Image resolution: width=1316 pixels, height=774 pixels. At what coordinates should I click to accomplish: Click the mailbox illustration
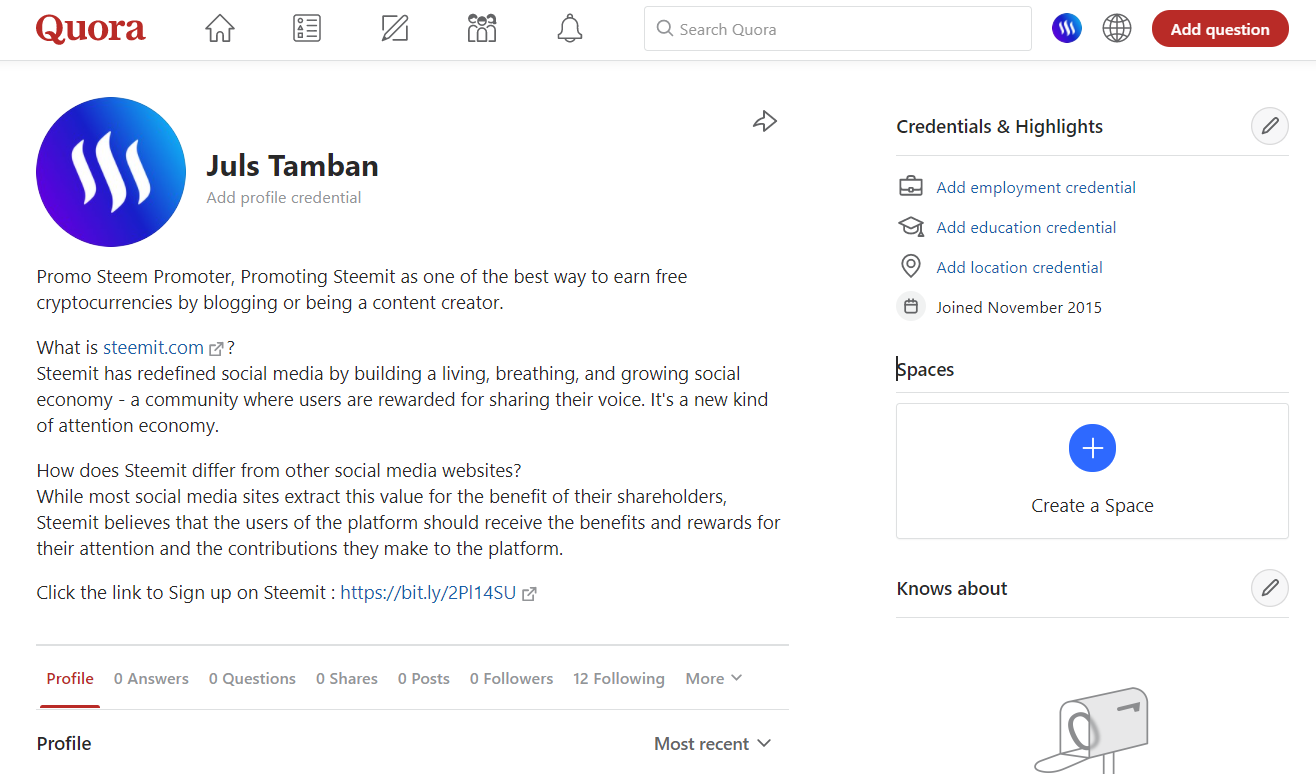(1092, 730)
